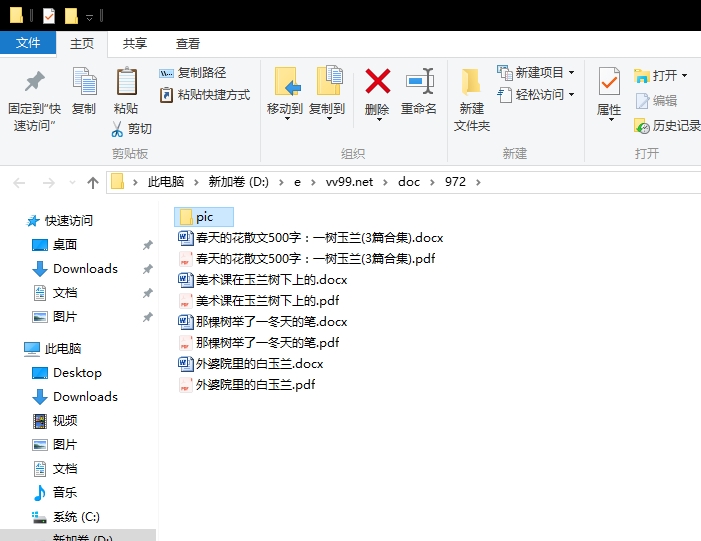Viewport: 701px width, 541px height.
Task: Switch to the Share (共享) tab
Action: [135, 43]
